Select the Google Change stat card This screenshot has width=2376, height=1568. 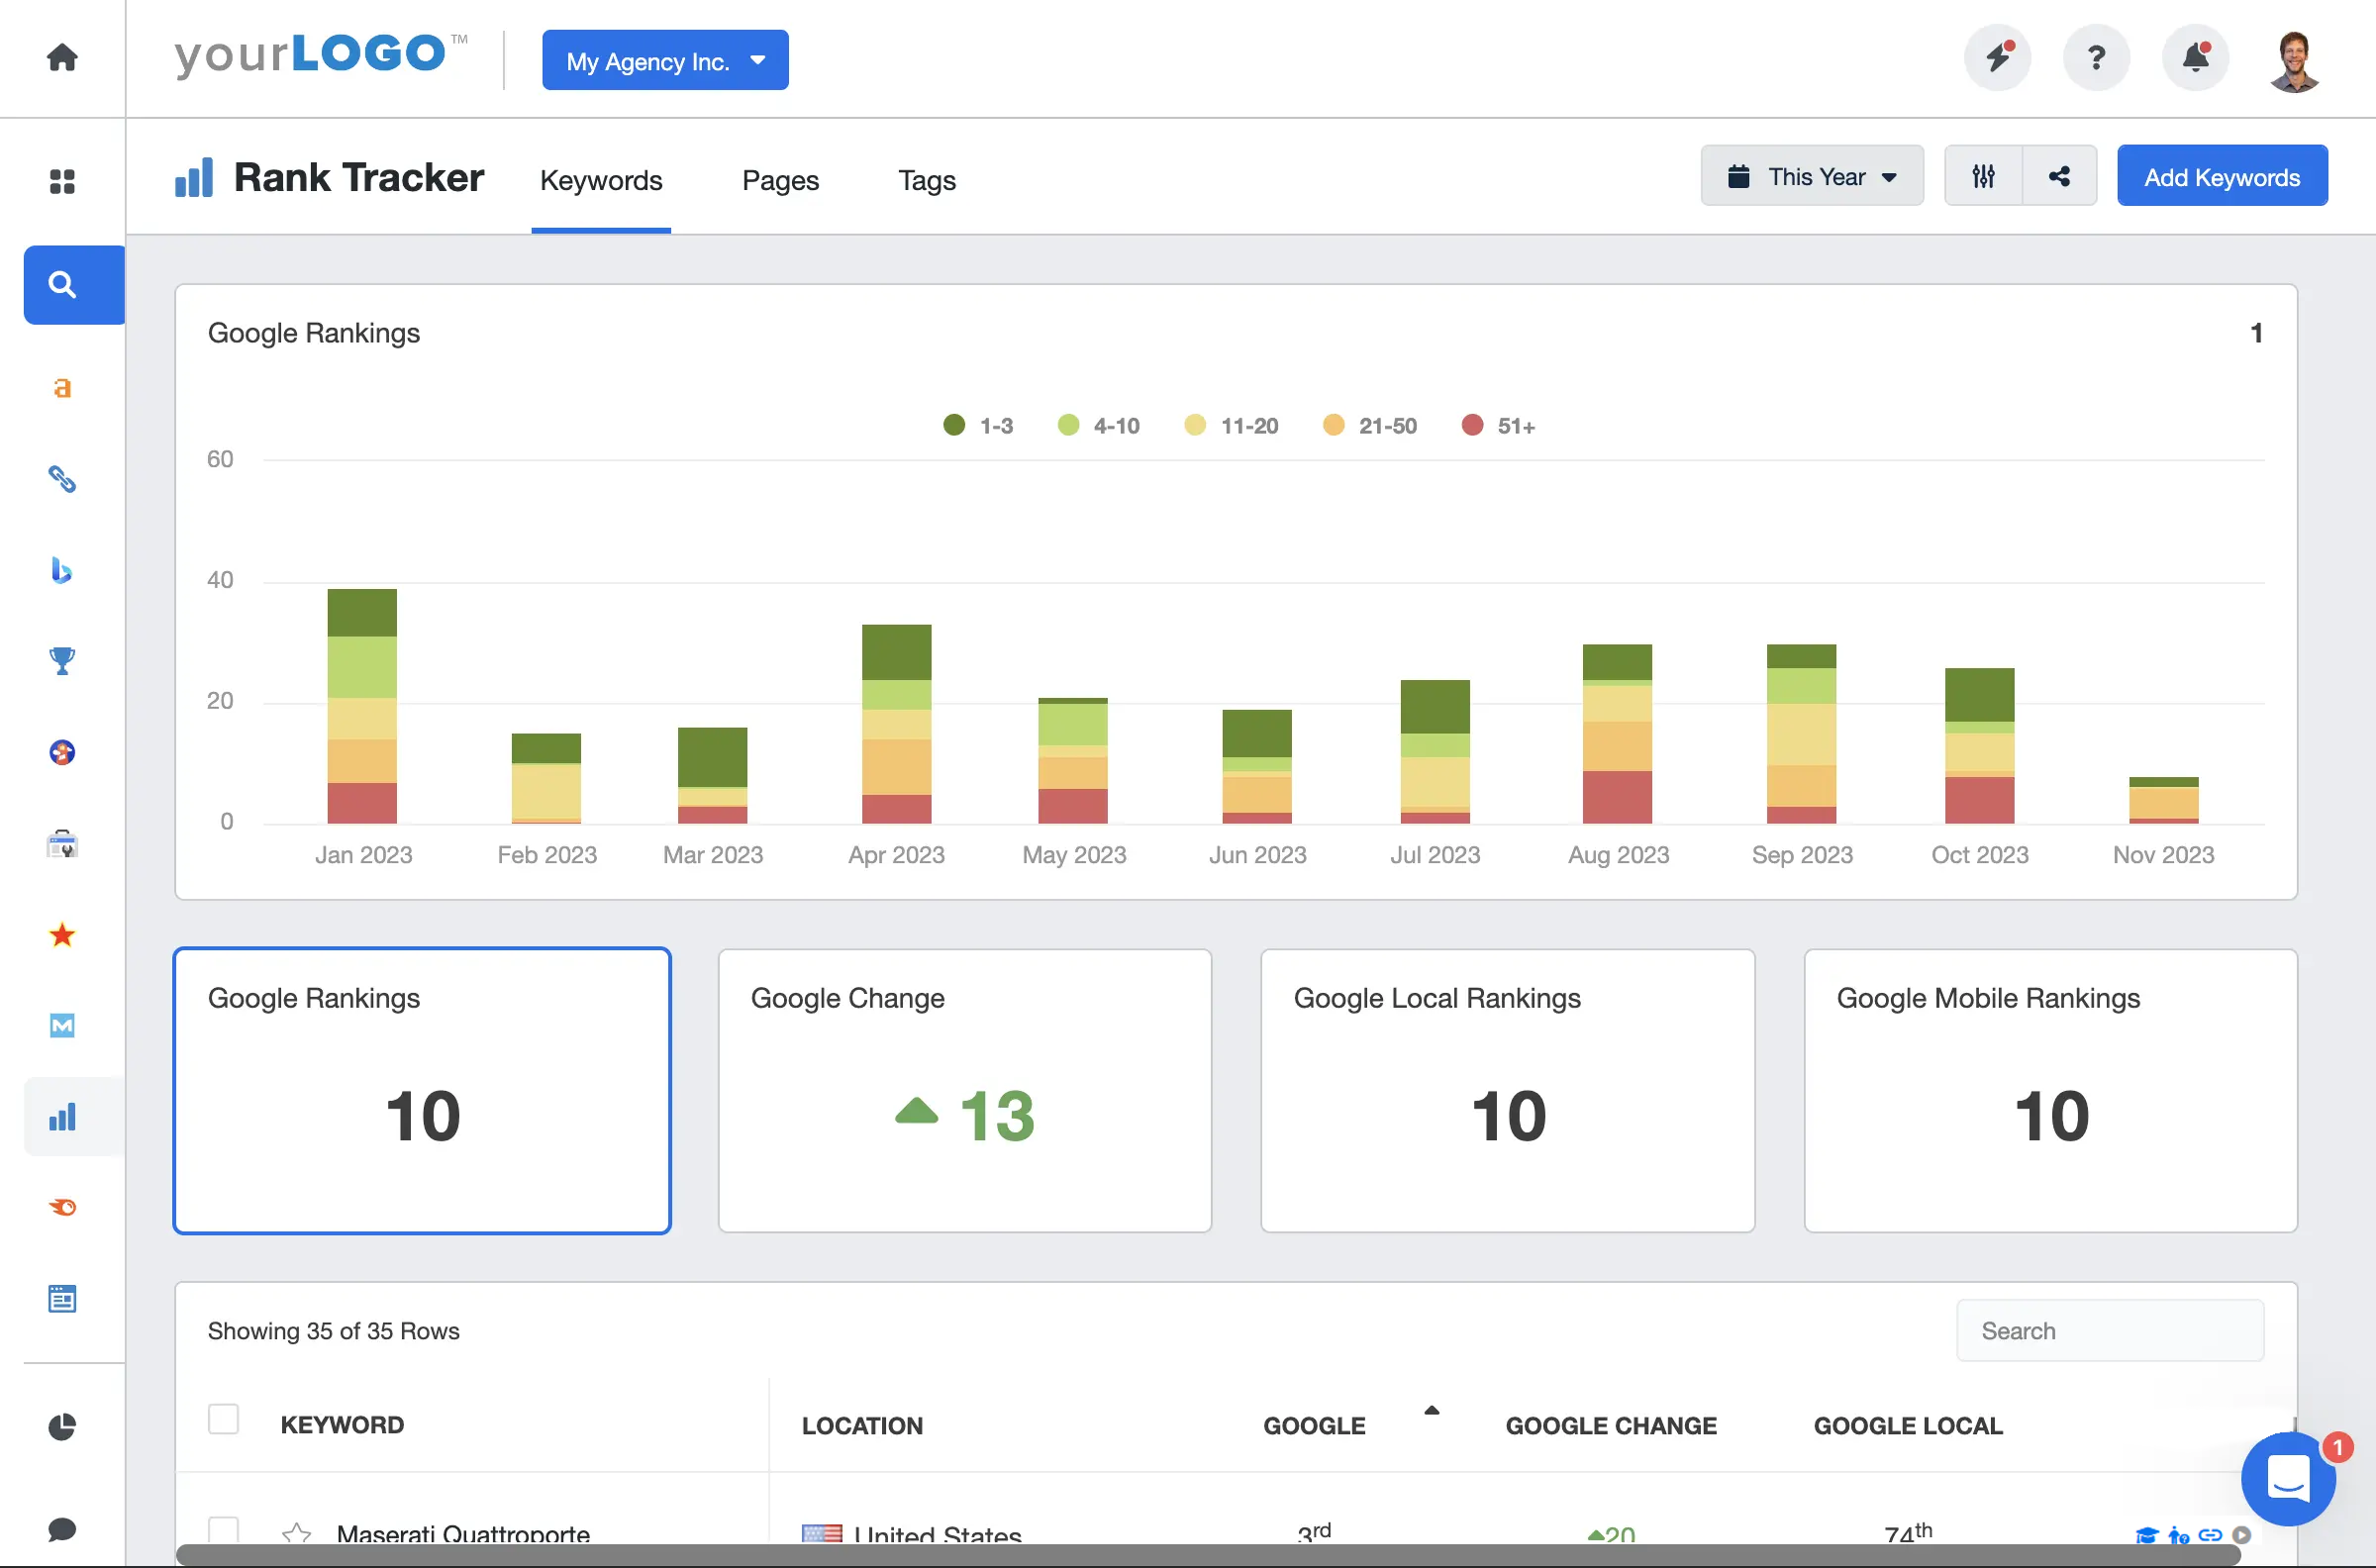click(x=965, y=1091)
